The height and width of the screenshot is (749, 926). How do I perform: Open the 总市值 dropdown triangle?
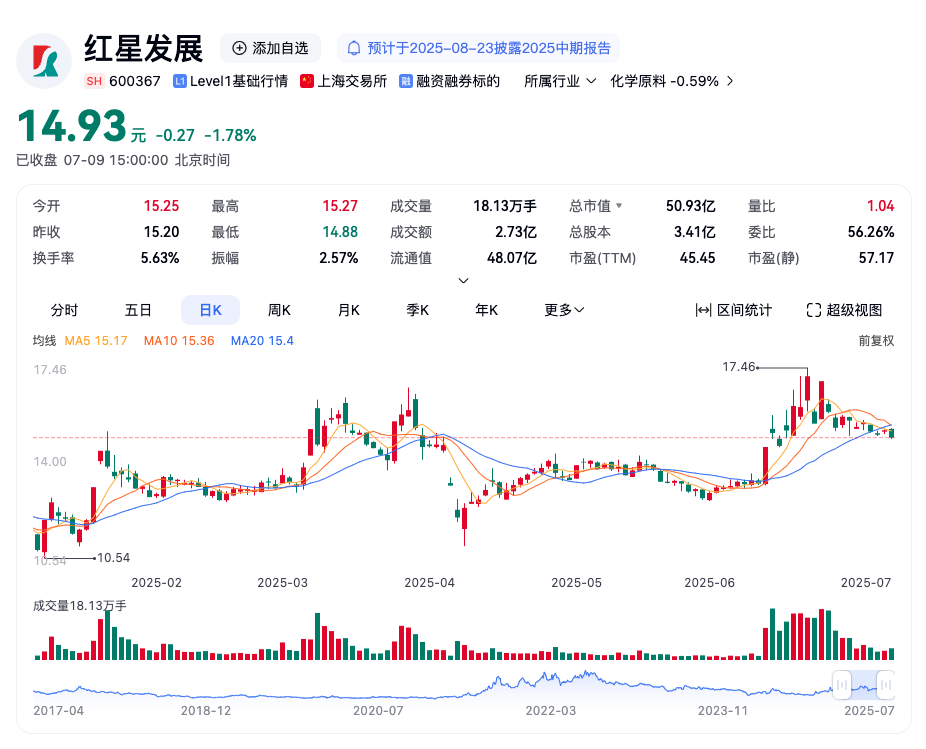coord(619,206)
